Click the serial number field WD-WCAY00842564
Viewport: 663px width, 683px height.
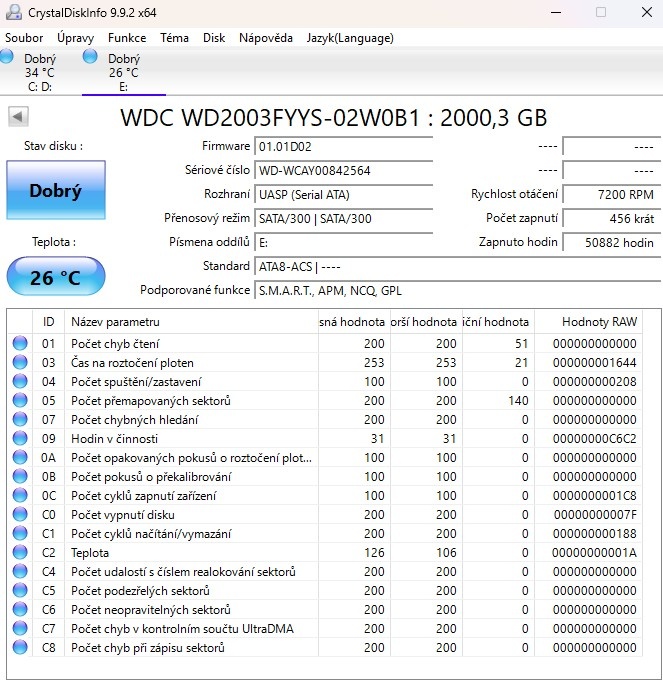point(343,170)
